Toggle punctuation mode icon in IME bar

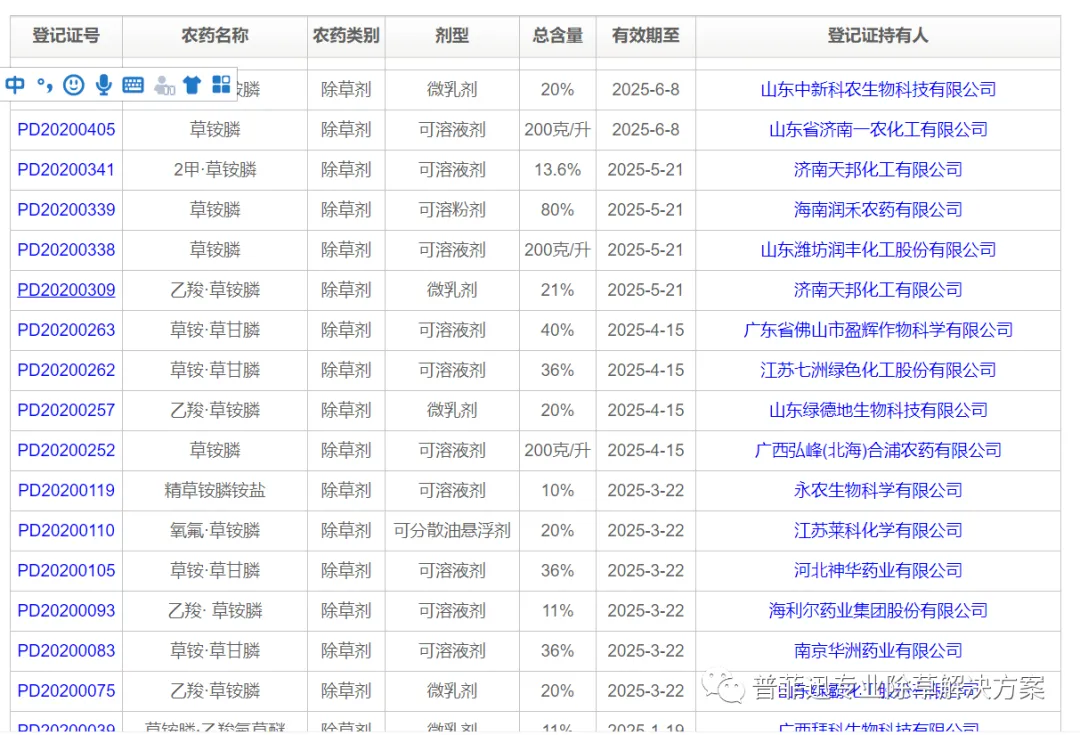(x=45, y=85)
